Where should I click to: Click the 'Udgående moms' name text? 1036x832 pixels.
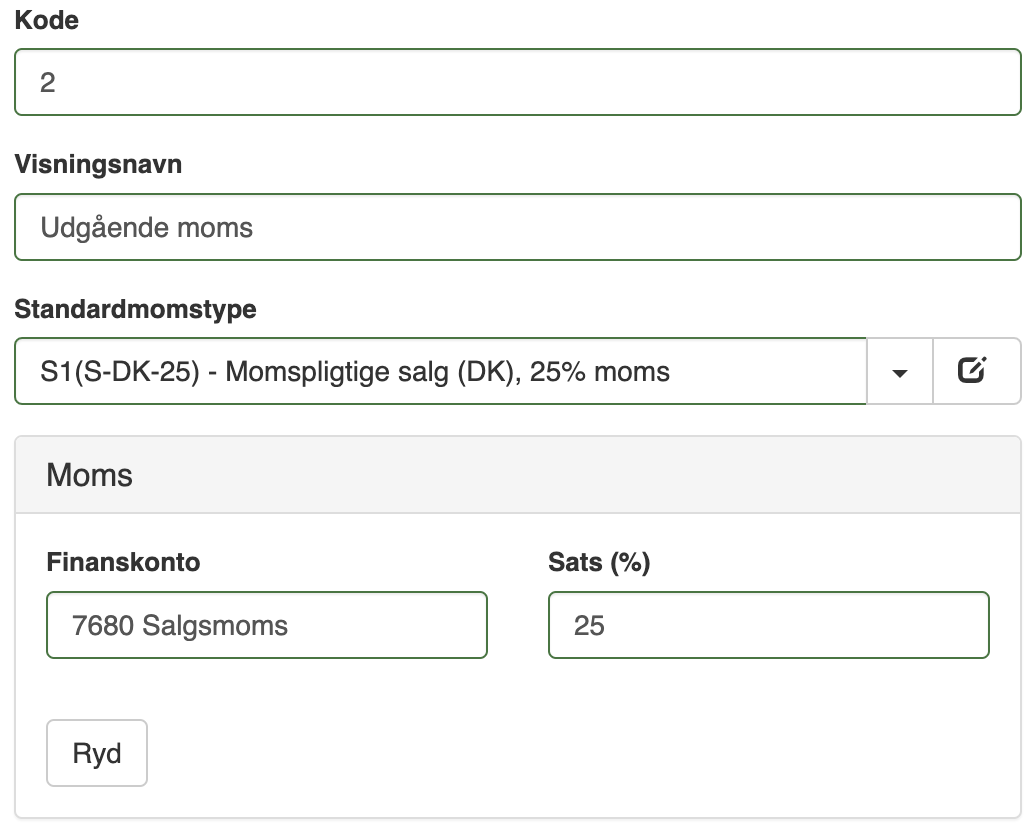(147, 228)
